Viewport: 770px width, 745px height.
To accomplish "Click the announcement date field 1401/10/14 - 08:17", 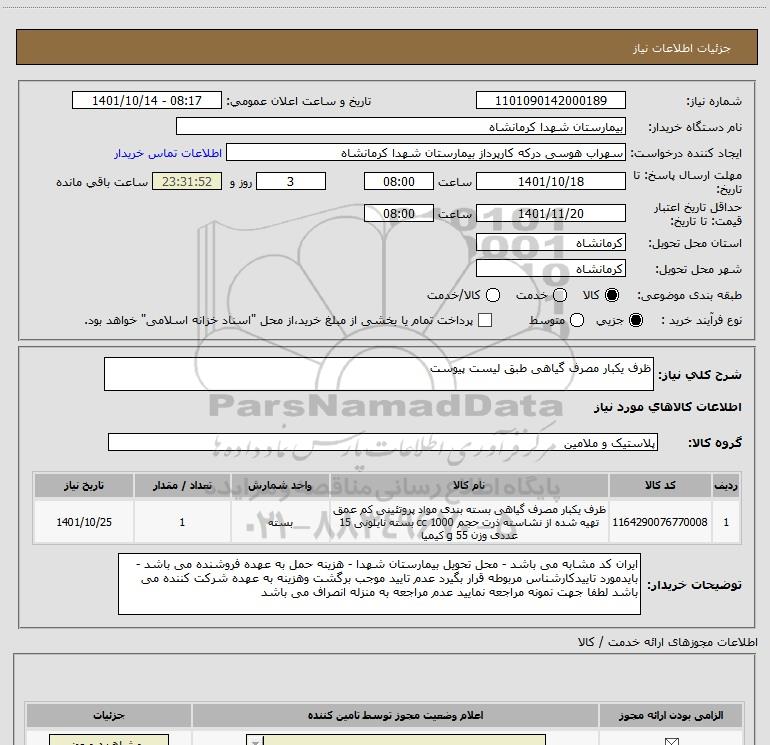I will click(147, 100).
